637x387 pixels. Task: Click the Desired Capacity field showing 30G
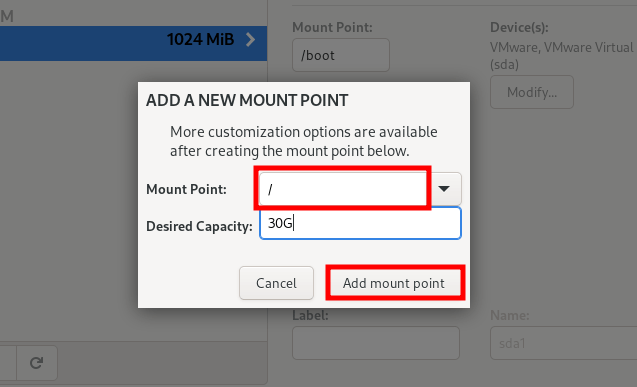[x=360, y=223]
